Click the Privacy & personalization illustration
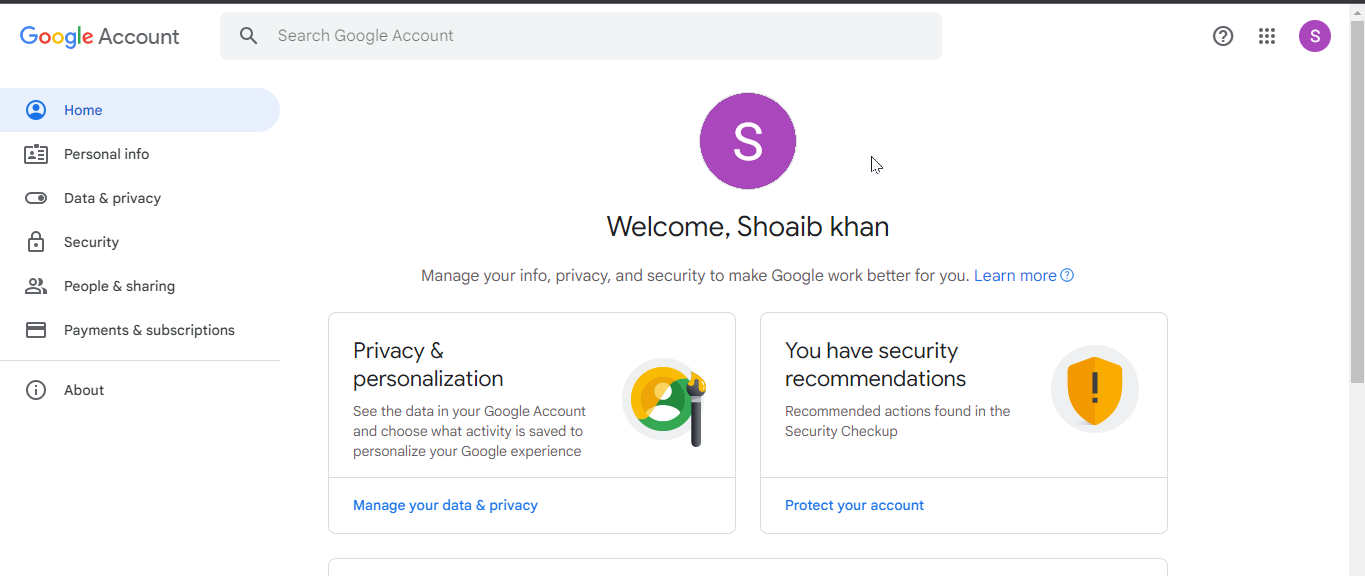Viewport: 1365px width, 576px height. (x=666, y=399)
